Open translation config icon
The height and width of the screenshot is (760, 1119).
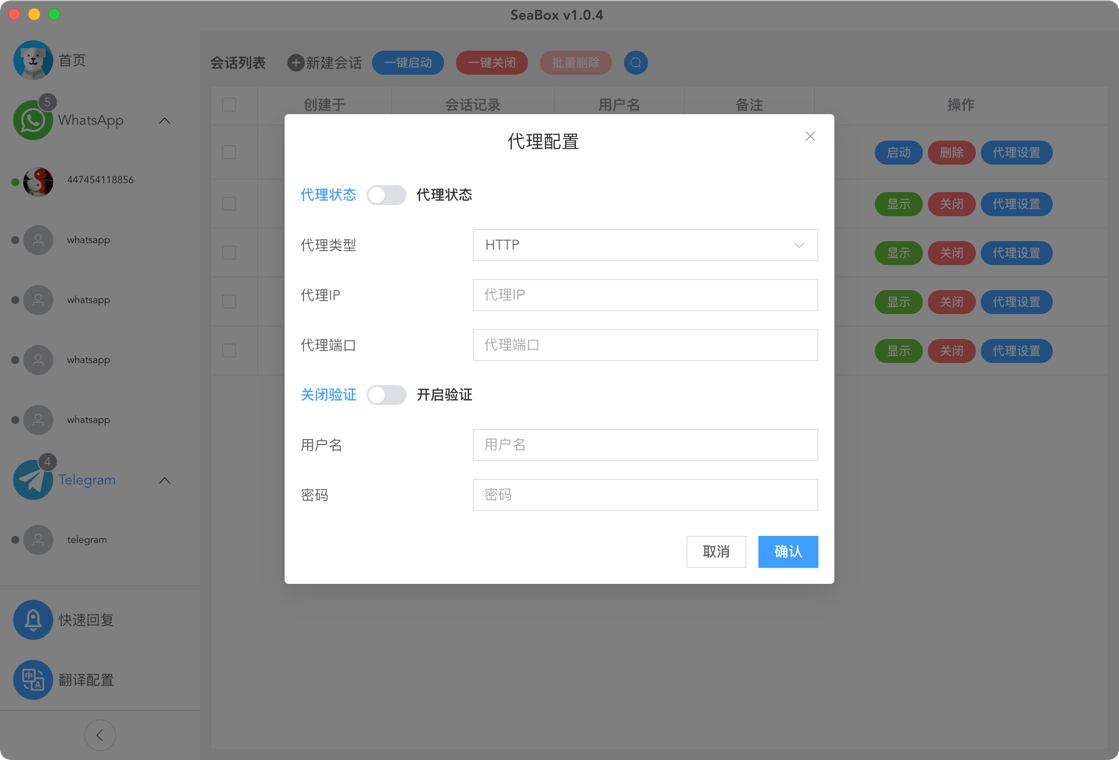coord(33,679)
